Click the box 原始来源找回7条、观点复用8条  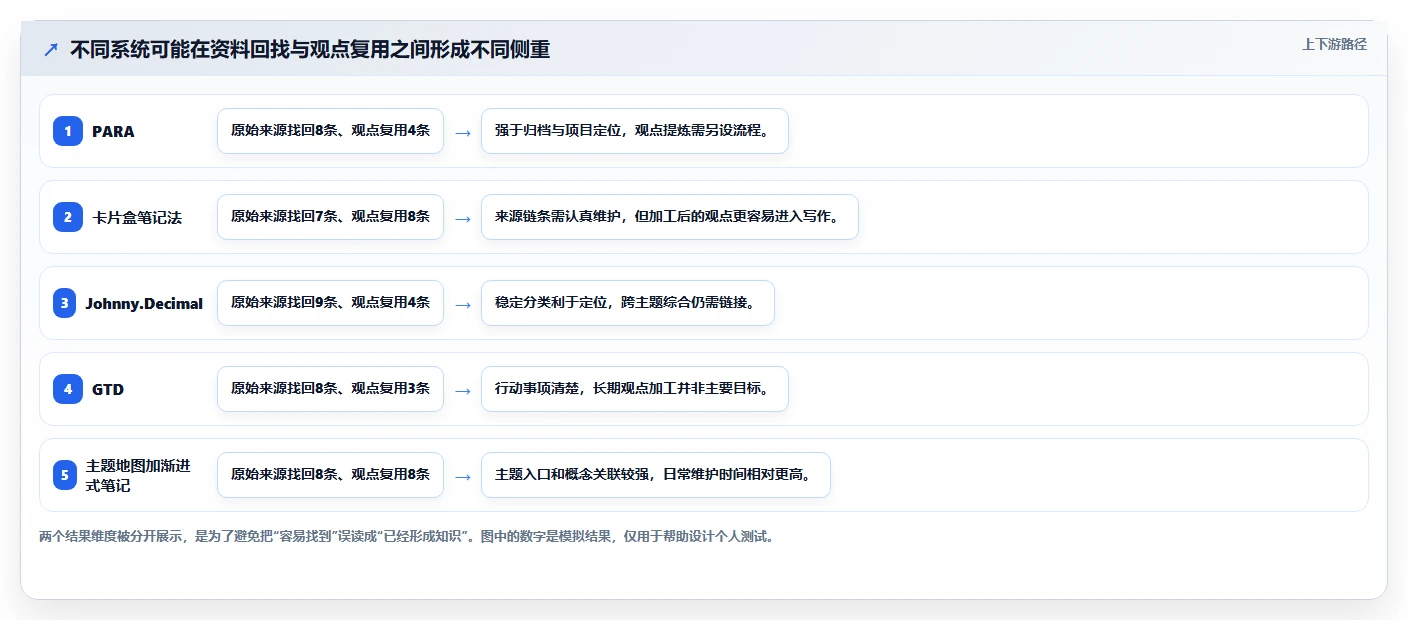click(x=330, y=217)
